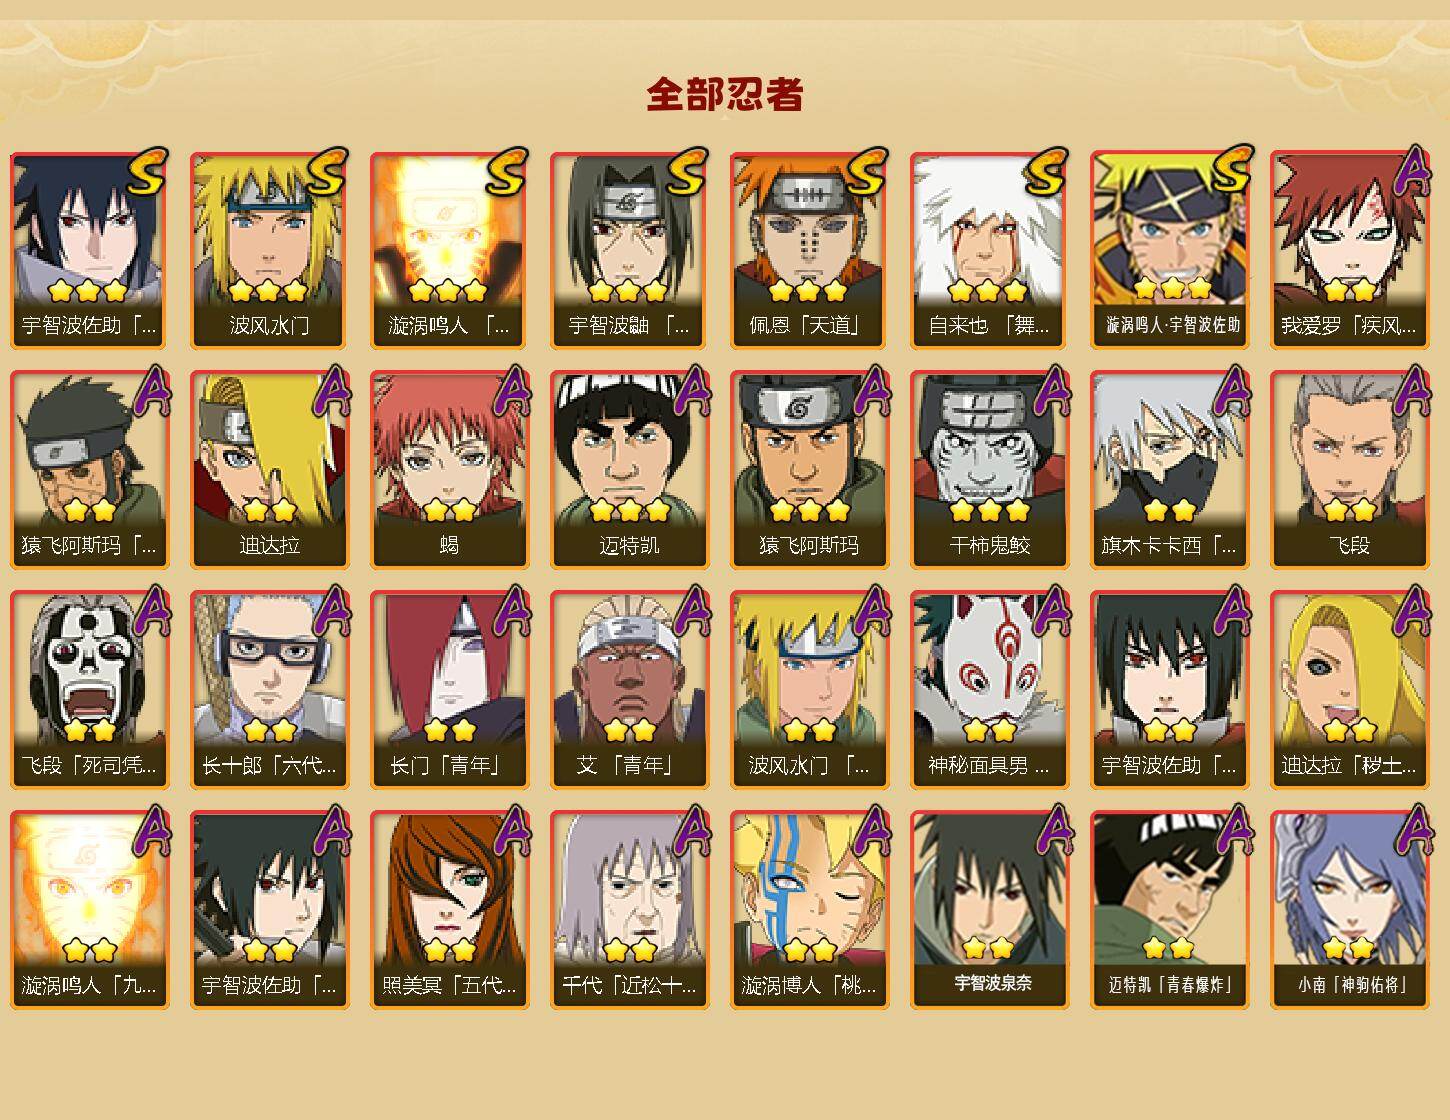Select the 迪达拉 A-rank card
This screenshot has height=1120, width=1450.
(x=269, y=470)
